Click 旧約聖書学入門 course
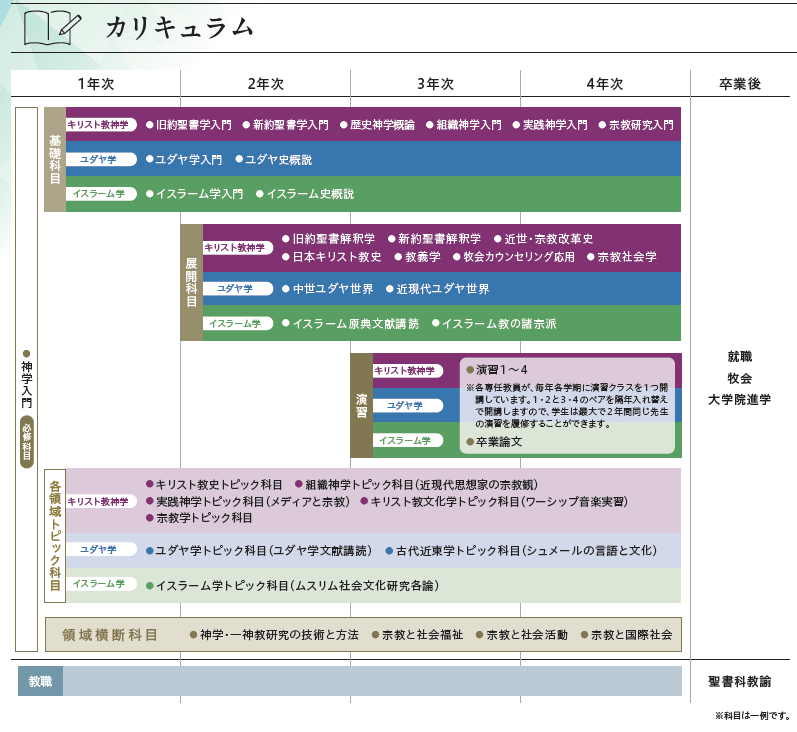 189,125
